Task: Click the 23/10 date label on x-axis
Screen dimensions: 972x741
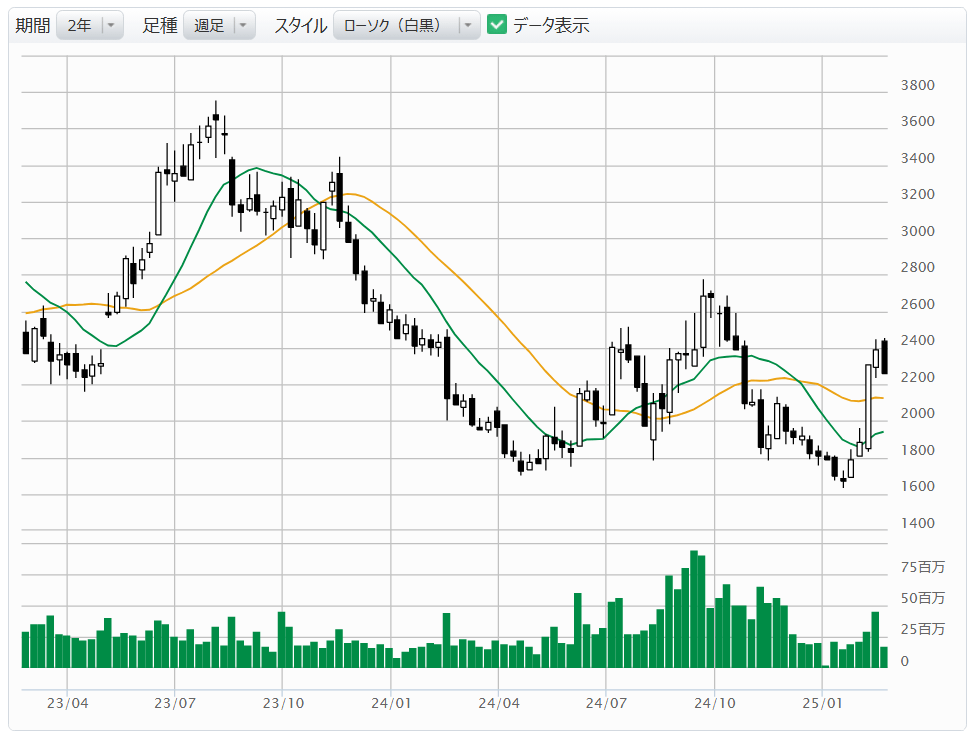Action: click(283, 703)
